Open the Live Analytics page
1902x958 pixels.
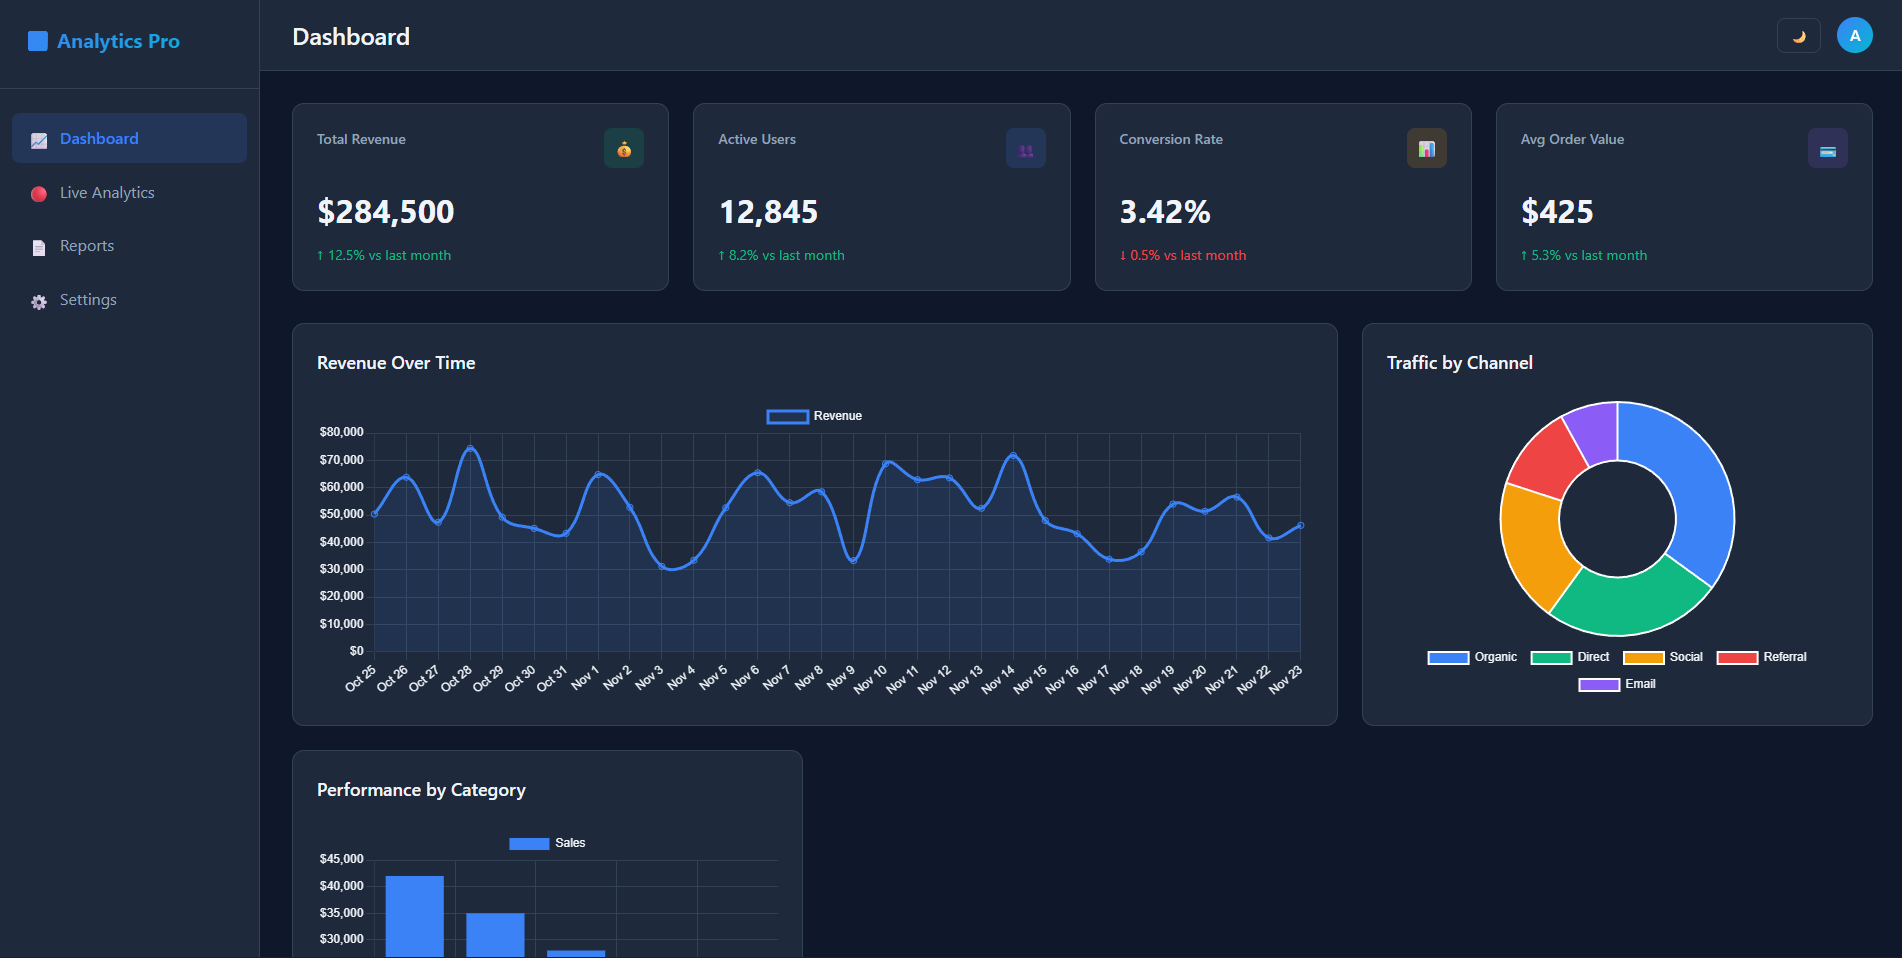tap(107, 193)
